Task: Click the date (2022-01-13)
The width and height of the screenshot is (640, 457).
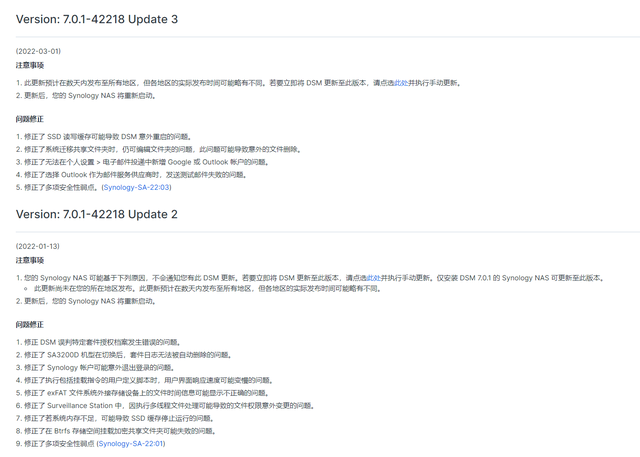Action: pyautogui.click(x=38, y=246)
